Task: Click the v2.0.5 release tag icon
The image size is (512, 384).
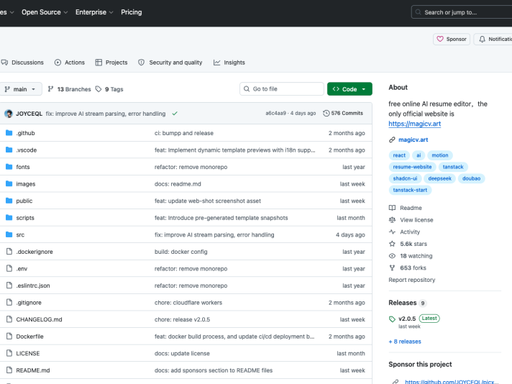Action: pos(392,319)
